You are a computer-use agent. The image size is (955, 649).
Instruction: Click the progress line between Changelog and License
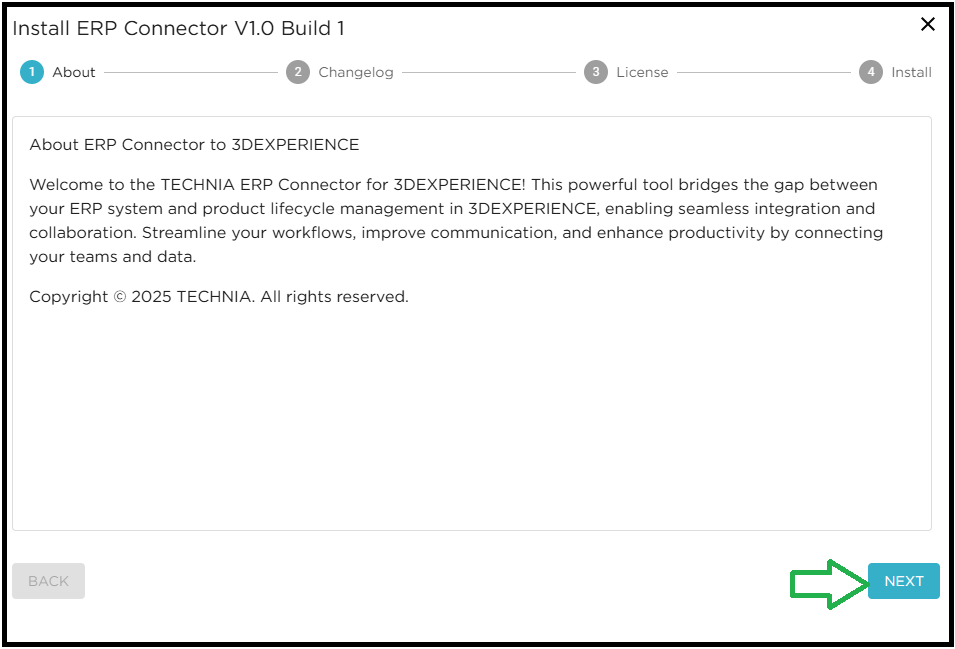coord(489,72)
